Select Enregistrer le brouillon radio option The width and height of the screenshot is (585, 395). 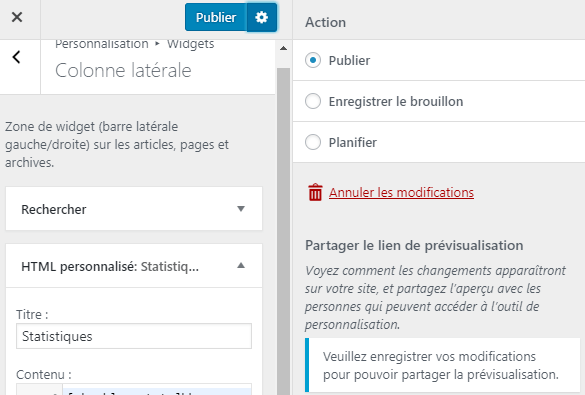pyautogui.click(x=313, y=101)
